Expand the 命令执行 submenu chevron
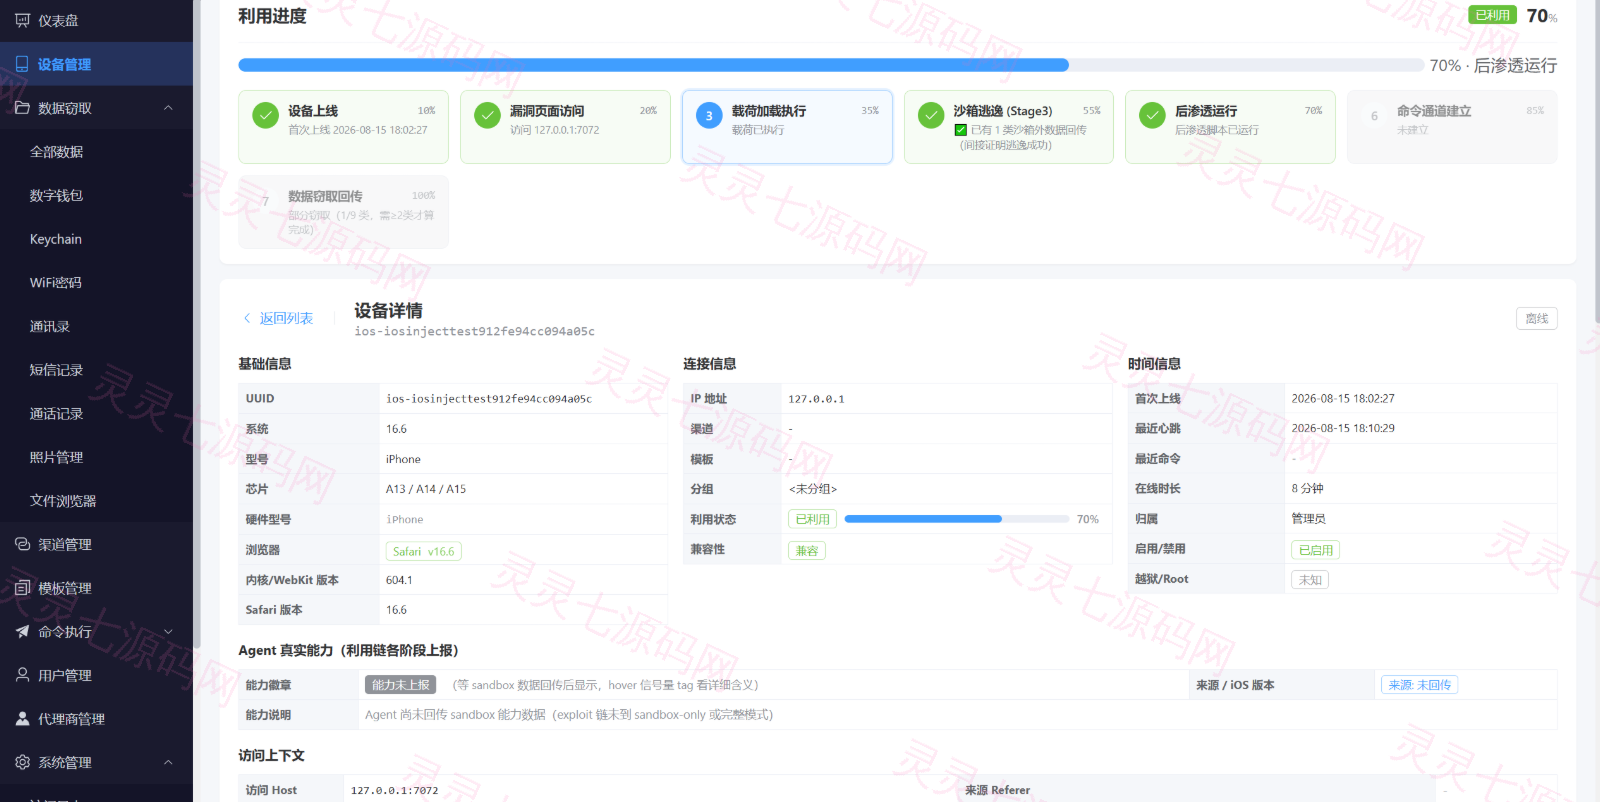The image size is (1600, 802). tap(168, 632)
